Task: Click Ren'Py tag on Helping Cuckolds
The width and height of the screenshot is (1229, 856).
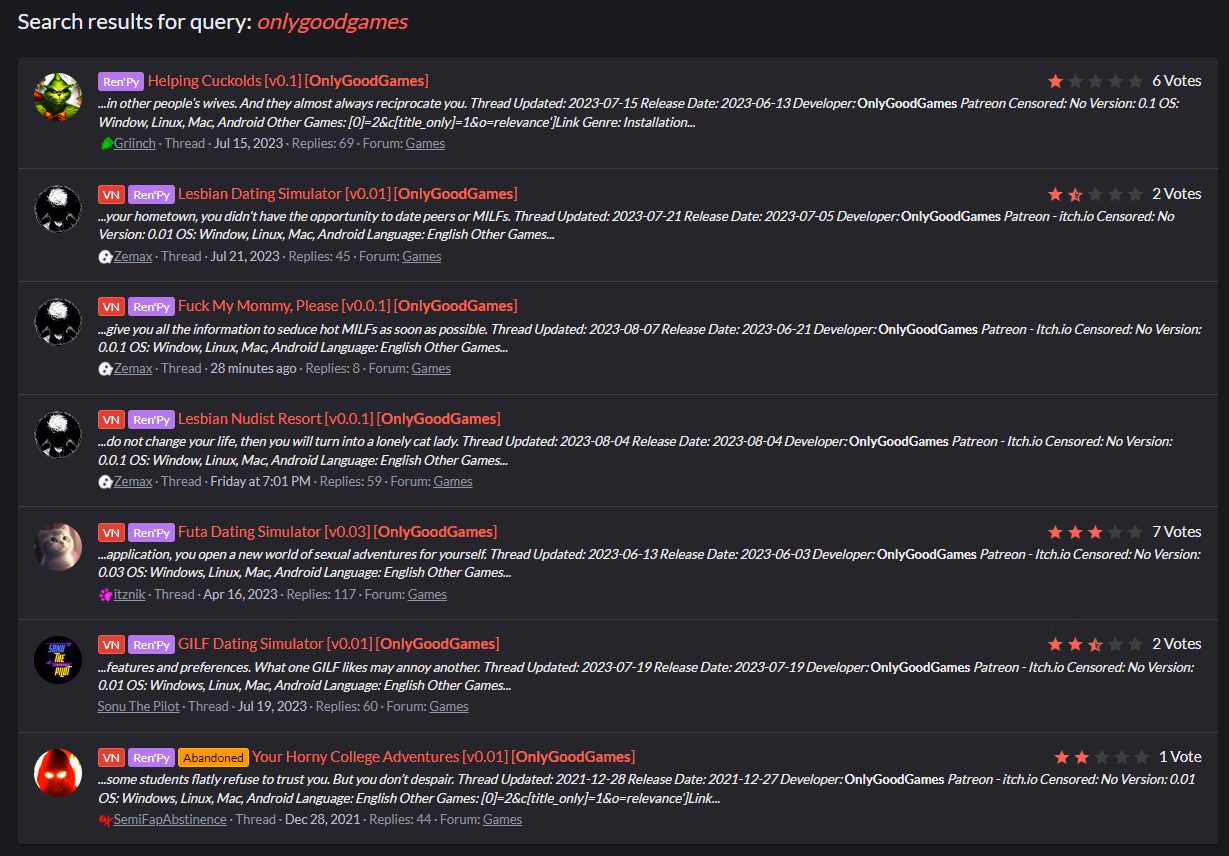Action: coord(121,81)
